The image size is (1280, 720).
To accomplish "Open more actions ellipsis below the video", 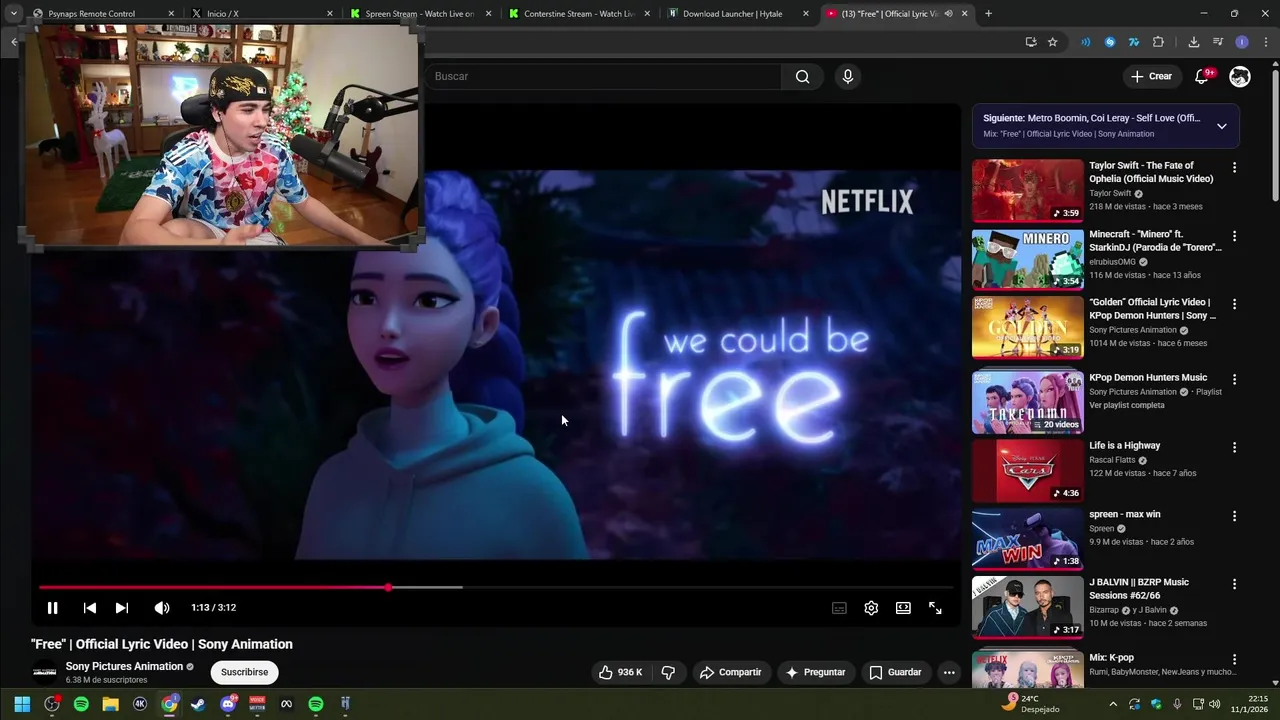I will pos(949,672).
